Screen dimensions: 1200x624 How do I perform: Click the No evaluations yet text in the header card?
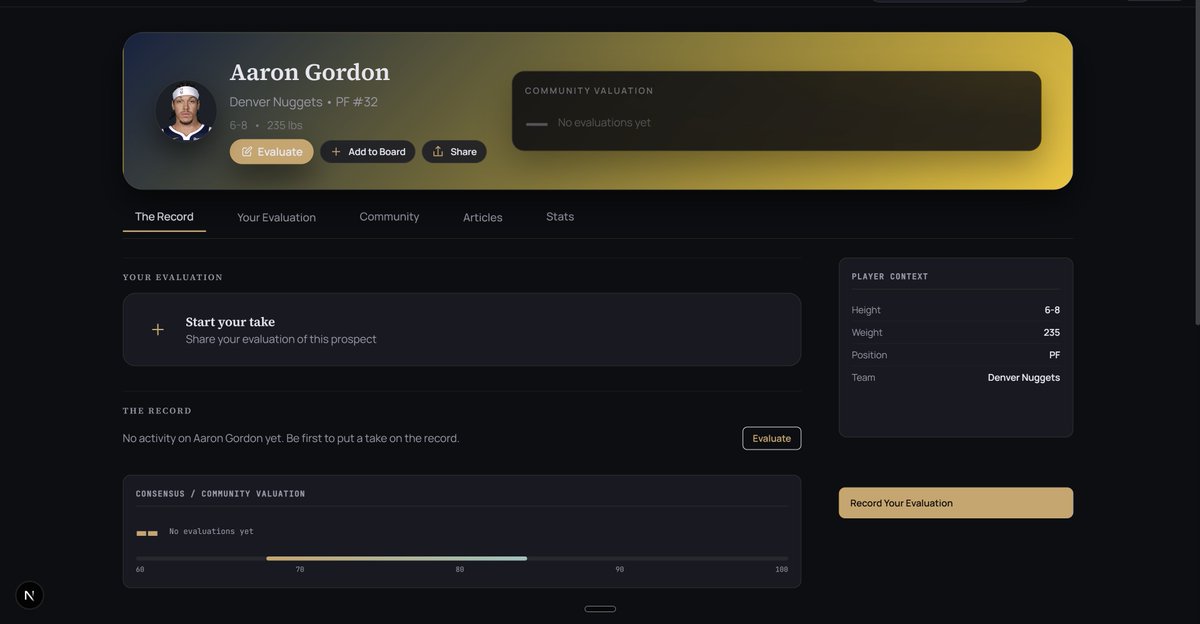(604, 123)
